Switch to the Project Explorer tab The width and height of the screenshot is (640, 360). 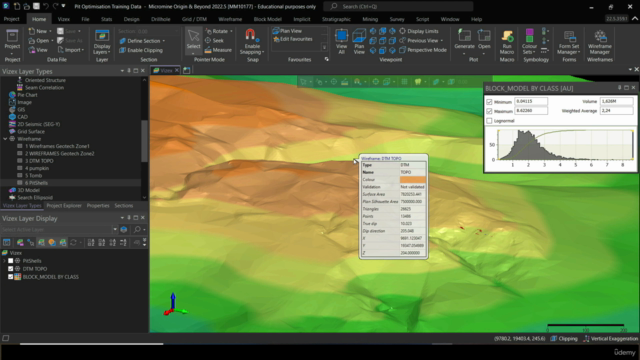point(64,206)
